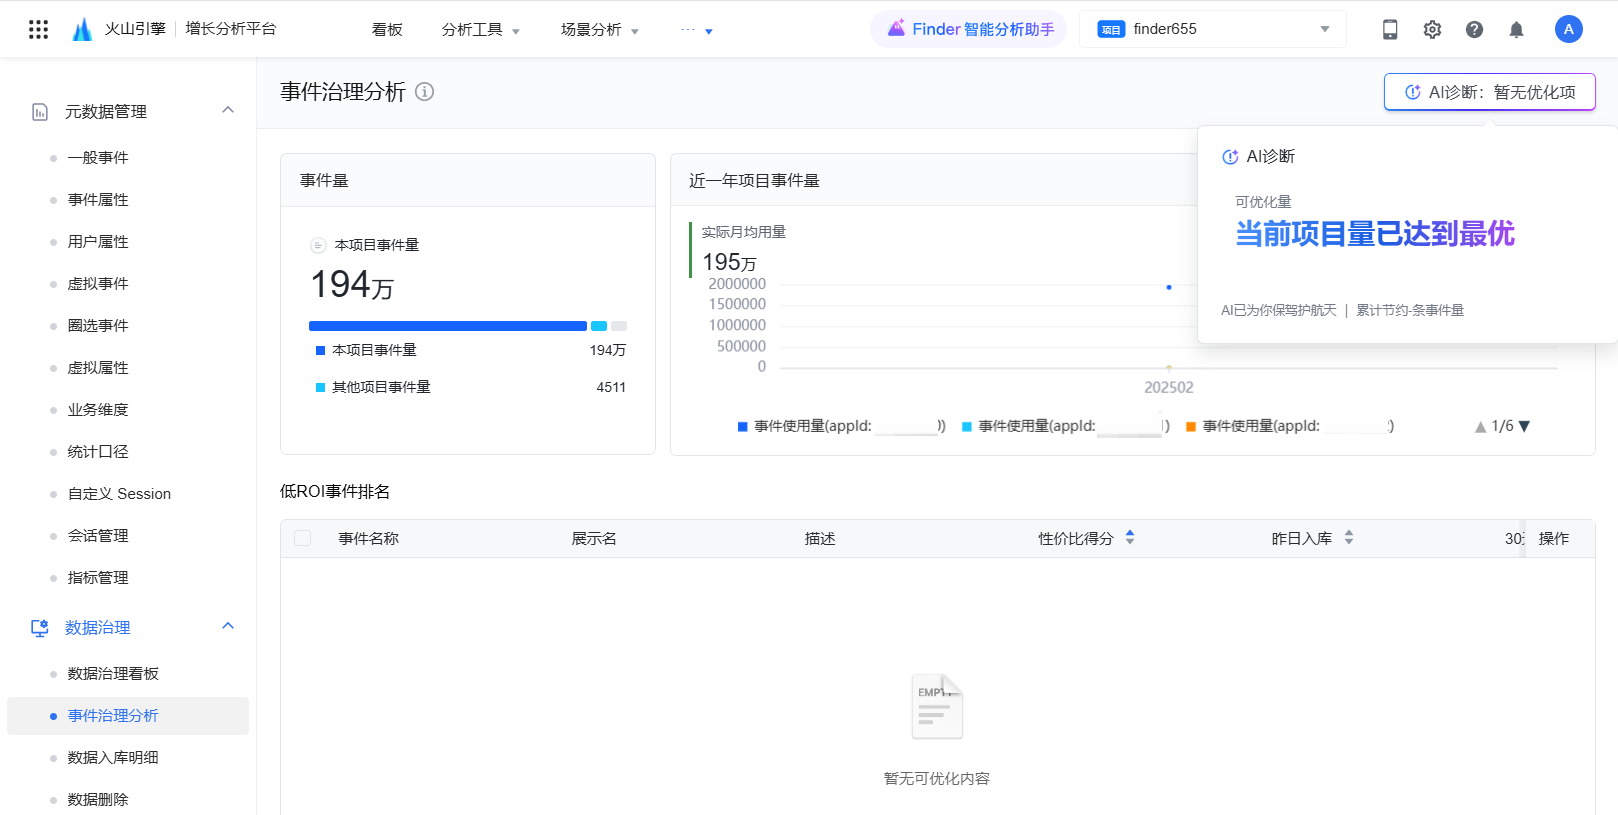This screenshot has height=815, width=1618.
Task: Open 虚拟属性 in the sidebar
Action: tap(98, 368)
